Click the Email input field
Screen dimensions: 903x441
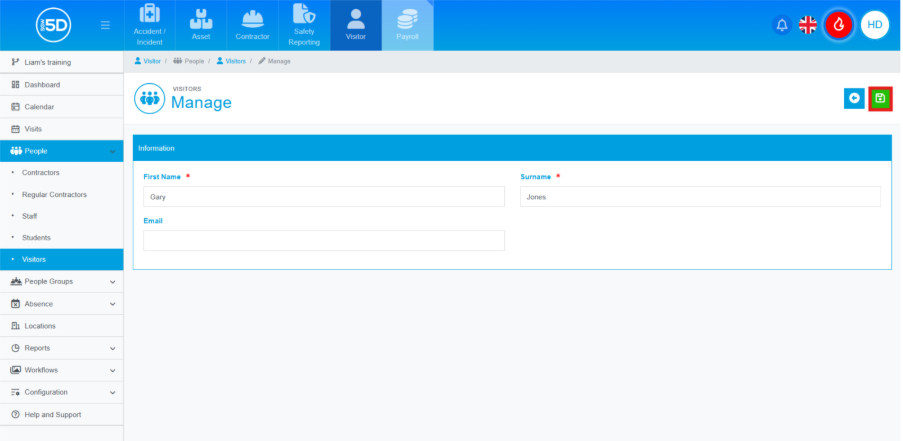pos(323,241)
